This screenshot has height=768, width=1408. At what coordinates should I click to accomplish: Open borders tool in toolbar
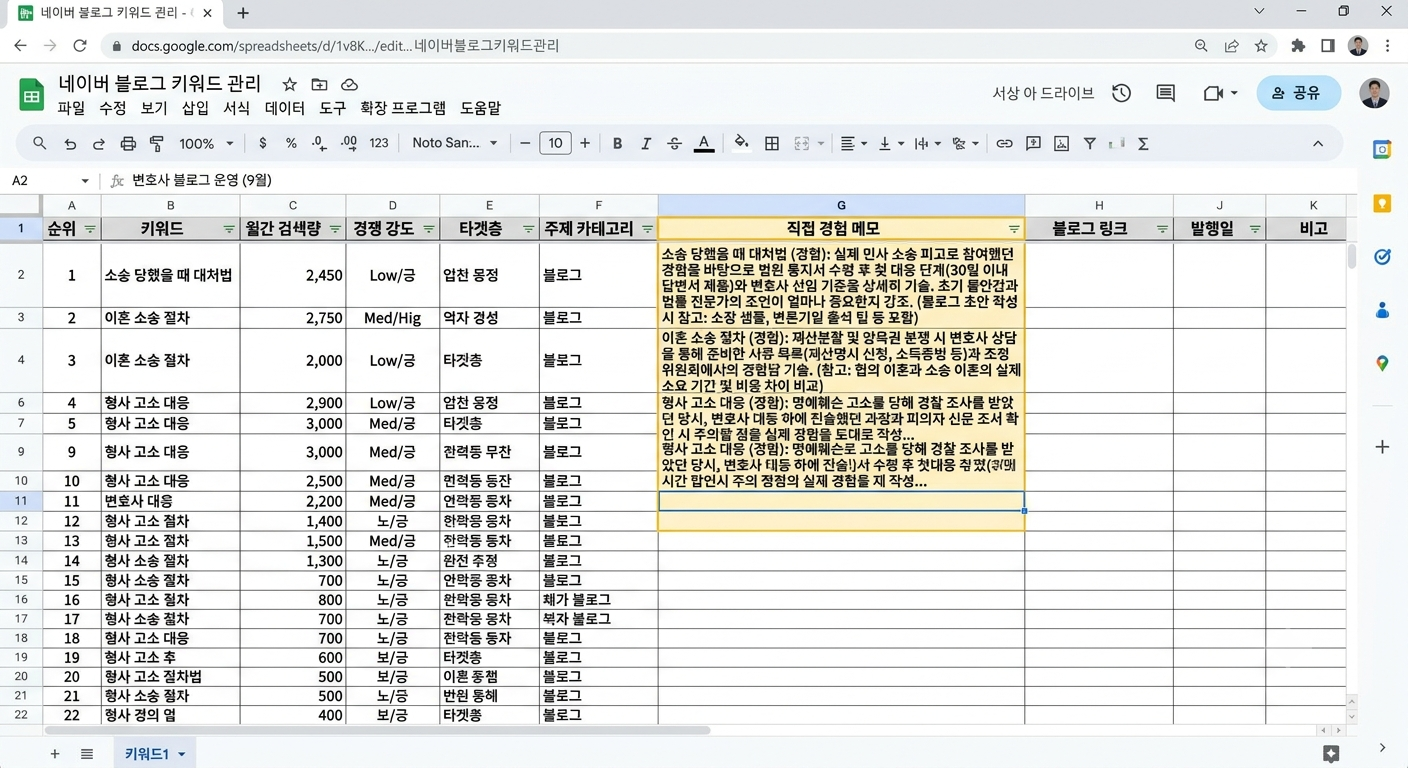(x=772, y=144)
